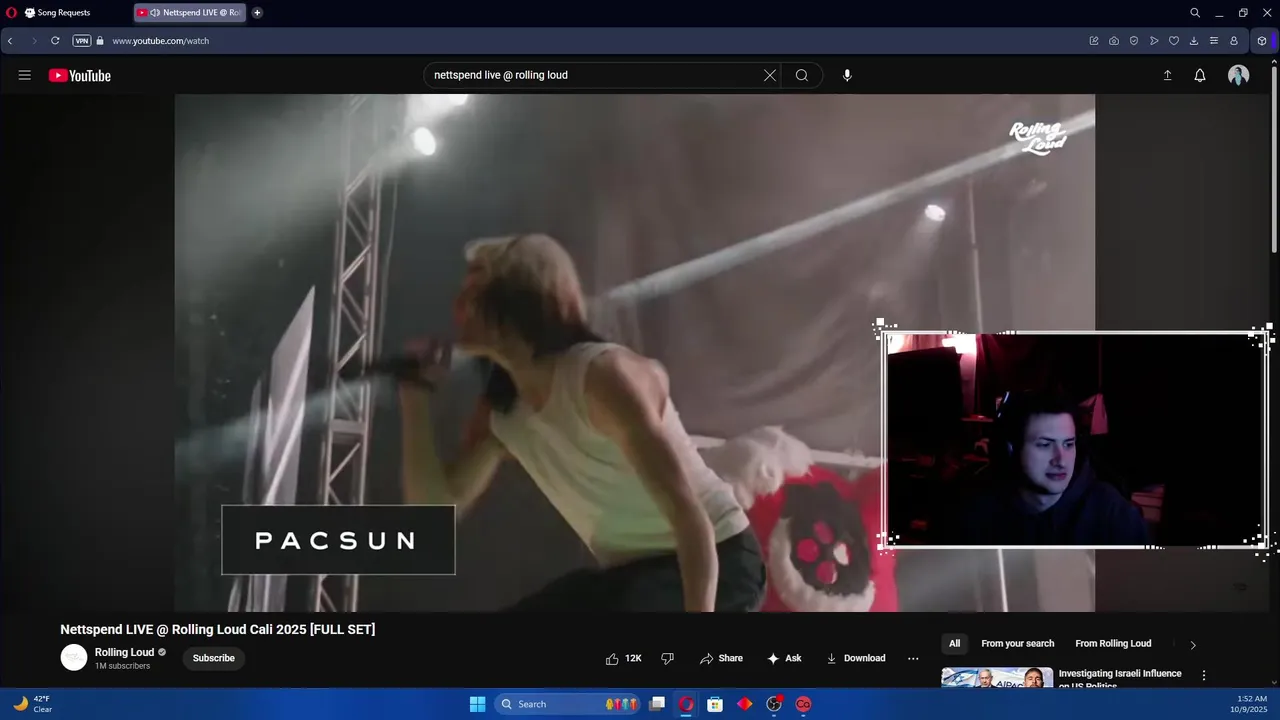
Task: Add page to bookmarks heart icon
Action: point(1174,41)
